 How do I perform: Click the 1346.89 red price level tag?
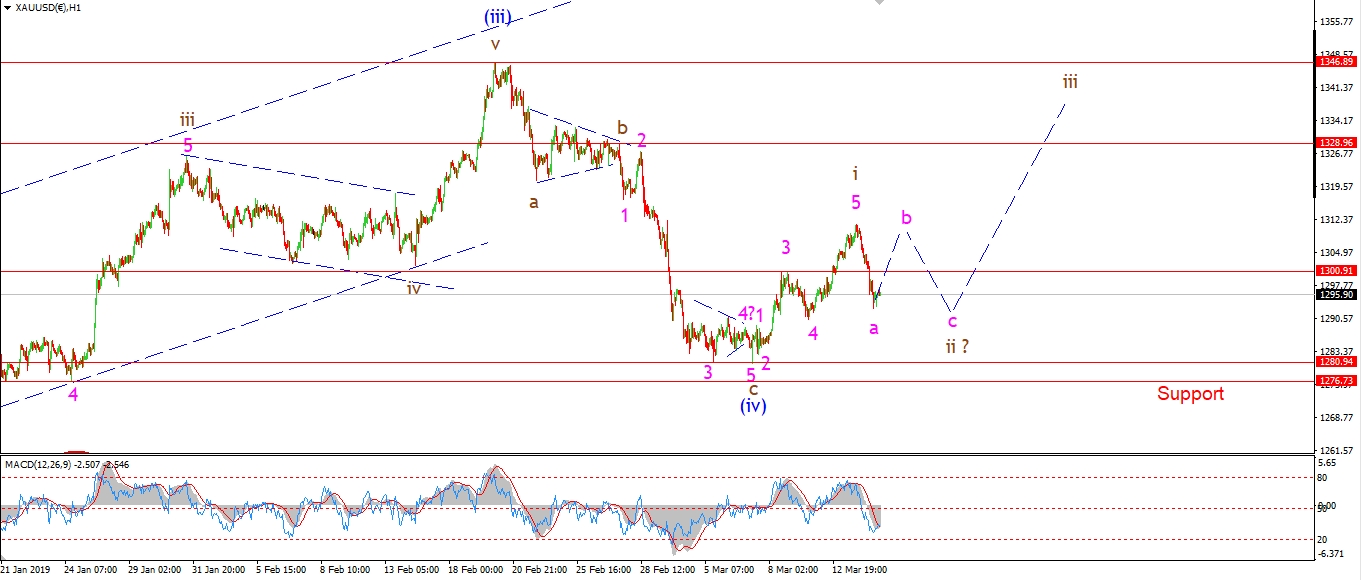pyautogui.click(x=1335, y=62)
